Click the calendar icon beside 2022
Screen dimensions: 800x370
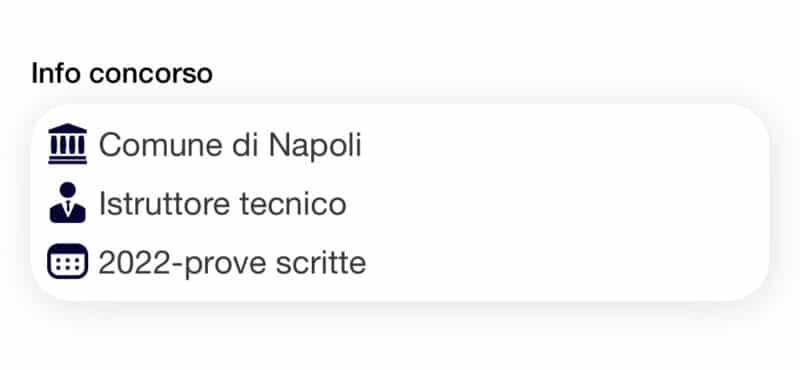coord(67,261)
